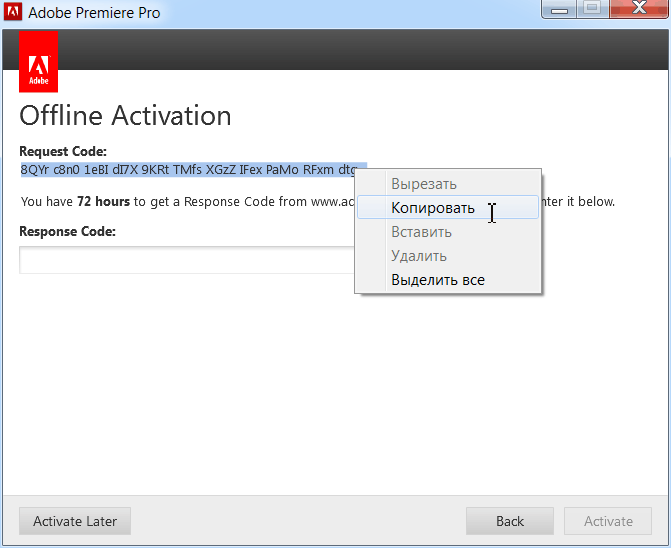The width and height of the screenshot is (671, 548).
Task: Click the Activate Later button
Action: click(x=75, y=521)
